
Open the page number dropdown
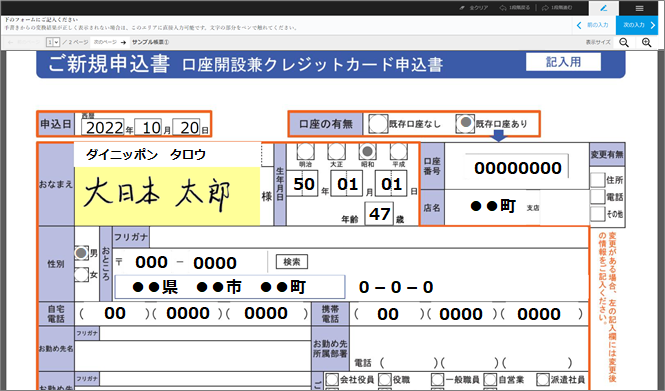pyautogui.click(x=53, y=42)
